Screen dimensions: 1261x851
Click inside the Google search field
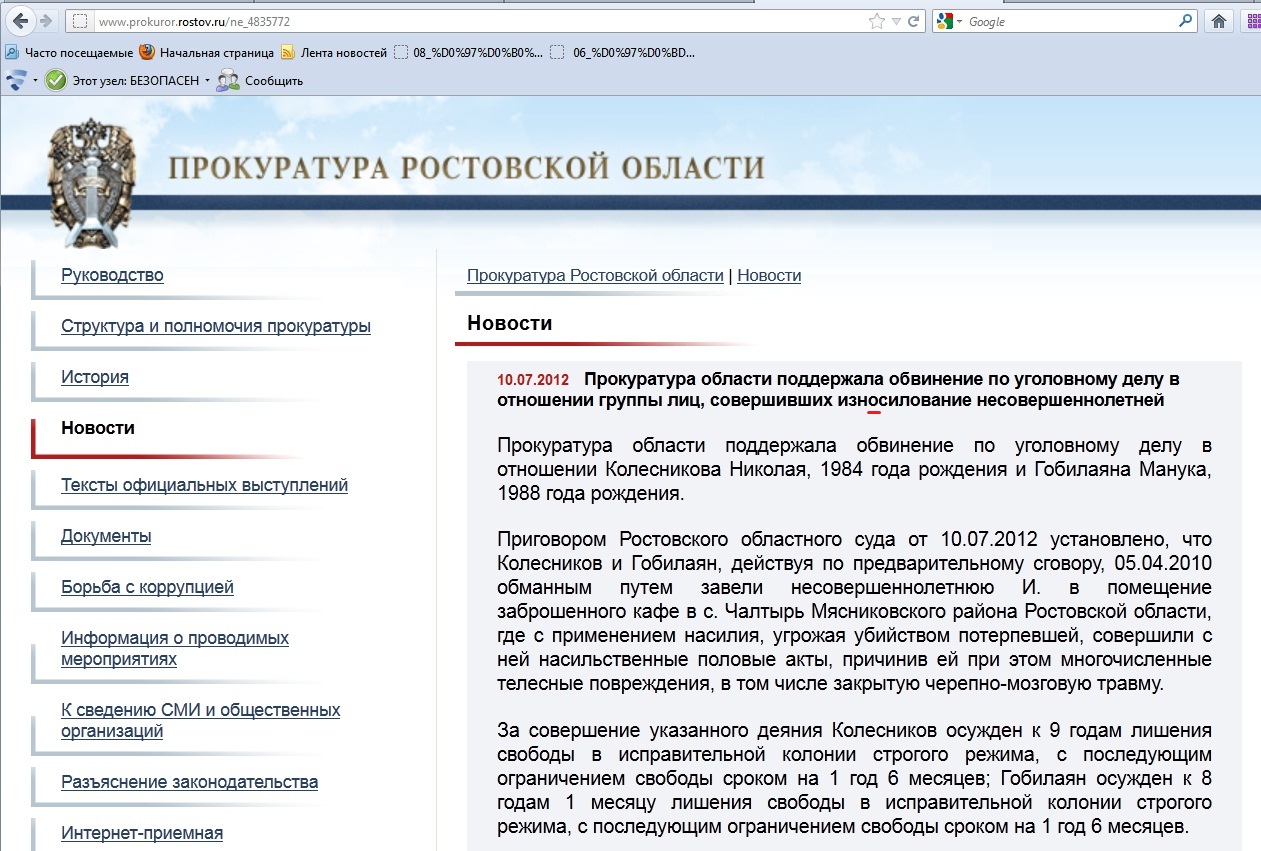(1070, 21)
